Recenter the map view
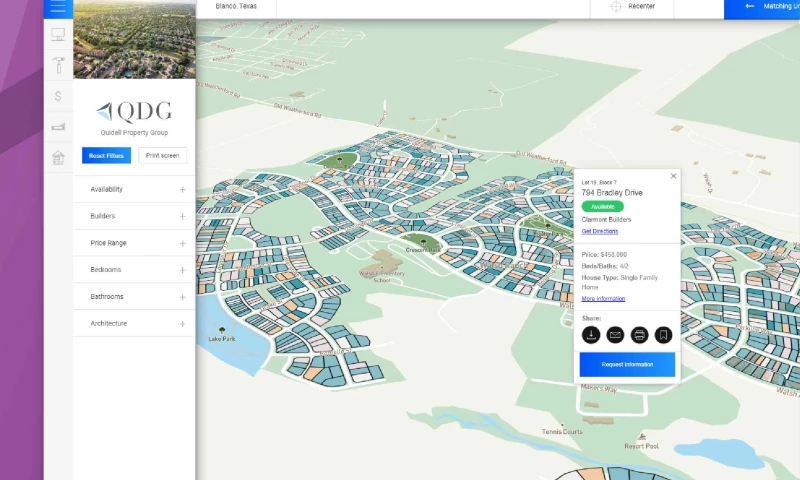 coord(632,7)
